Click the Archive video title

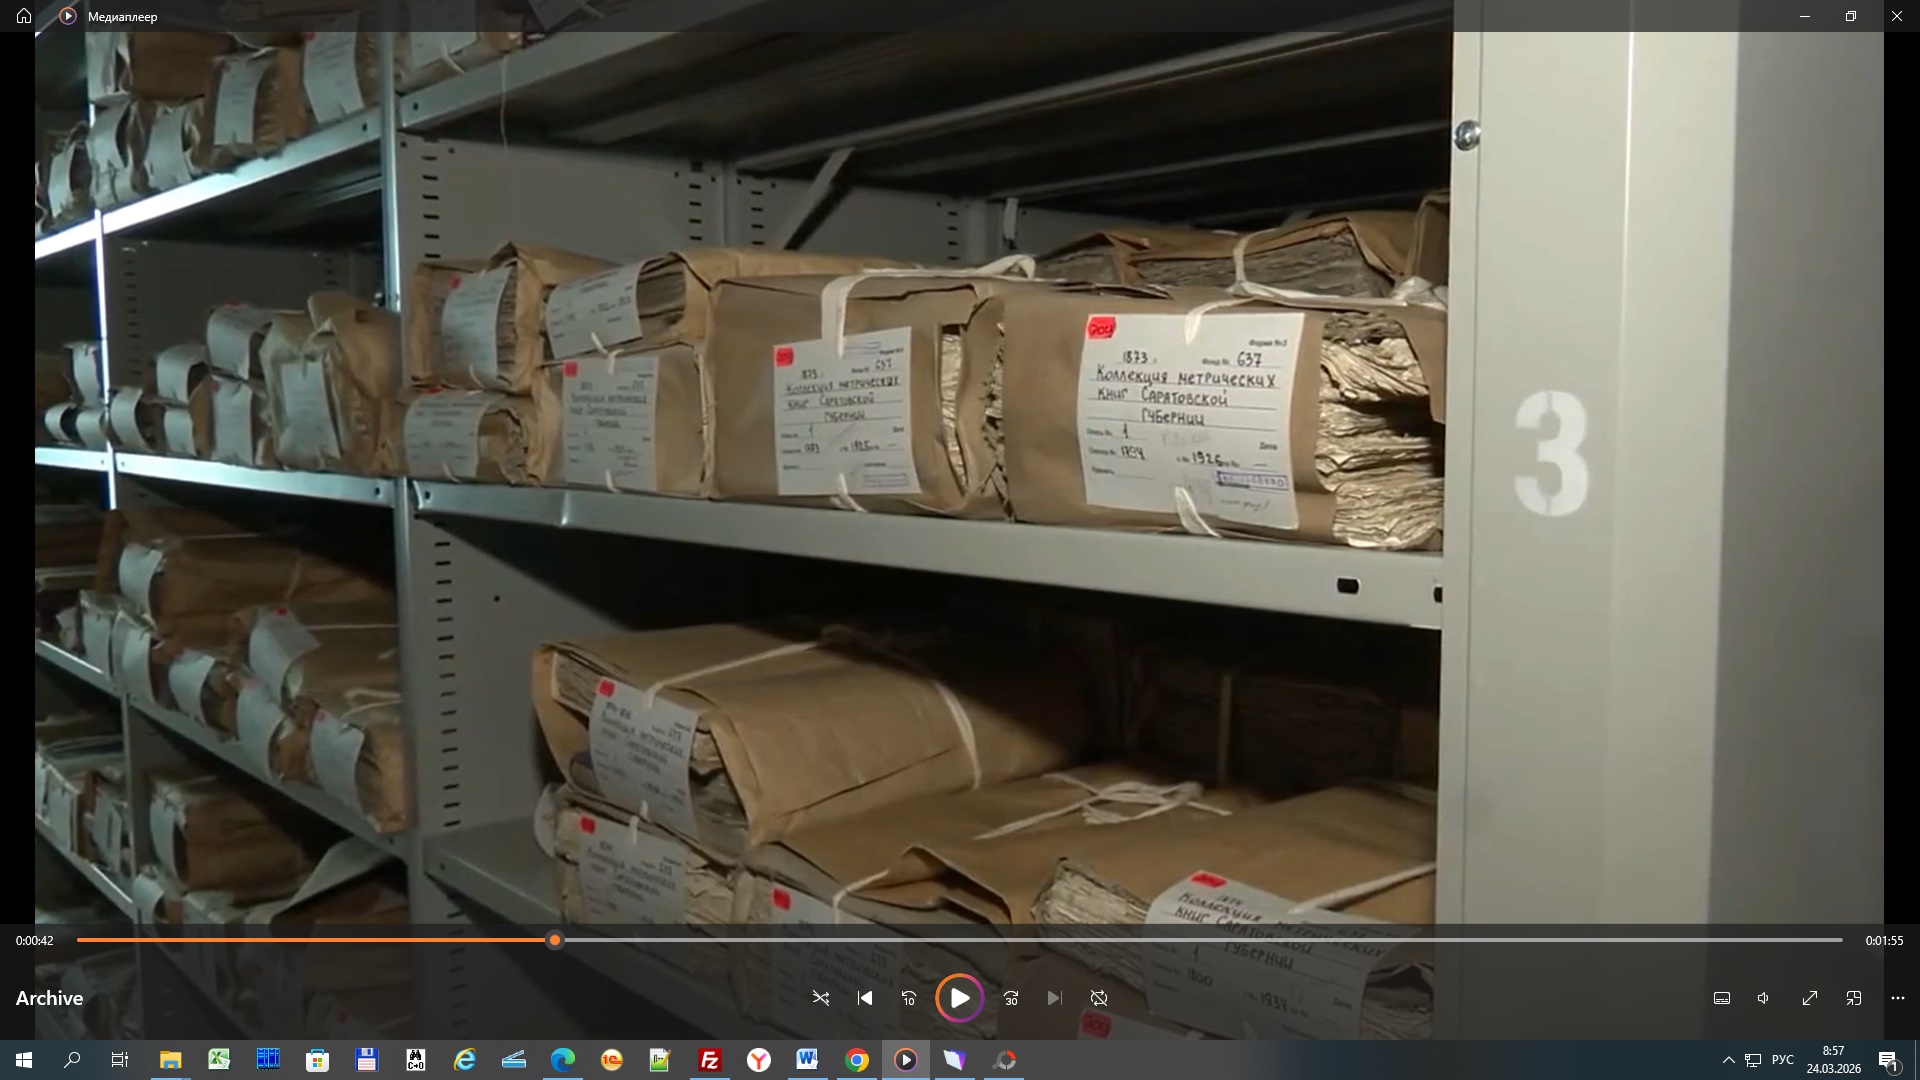pos(49,998)
